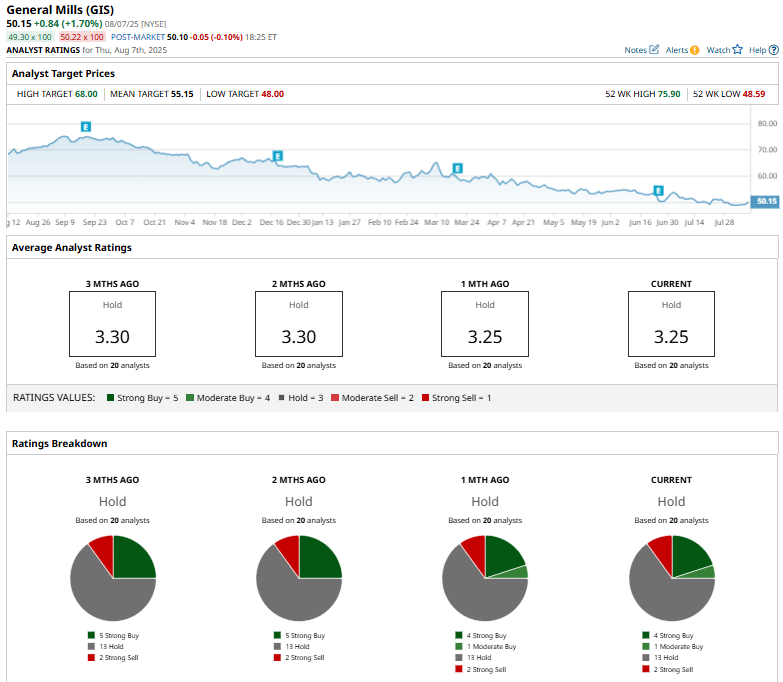Click the Watch star icon

738,49
